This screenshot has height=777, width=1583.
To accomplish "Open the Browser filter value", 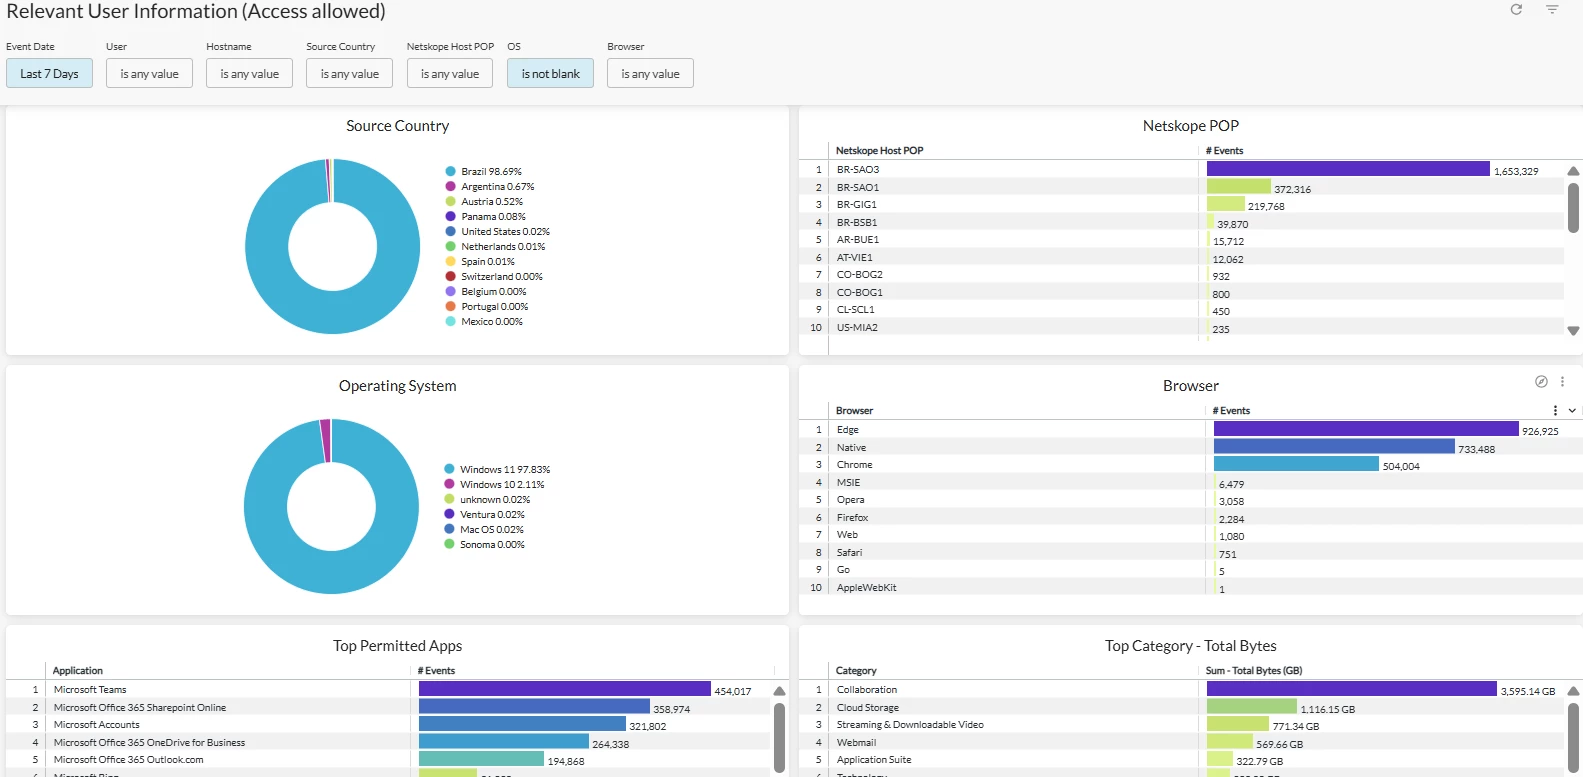I will coord(650,73).
